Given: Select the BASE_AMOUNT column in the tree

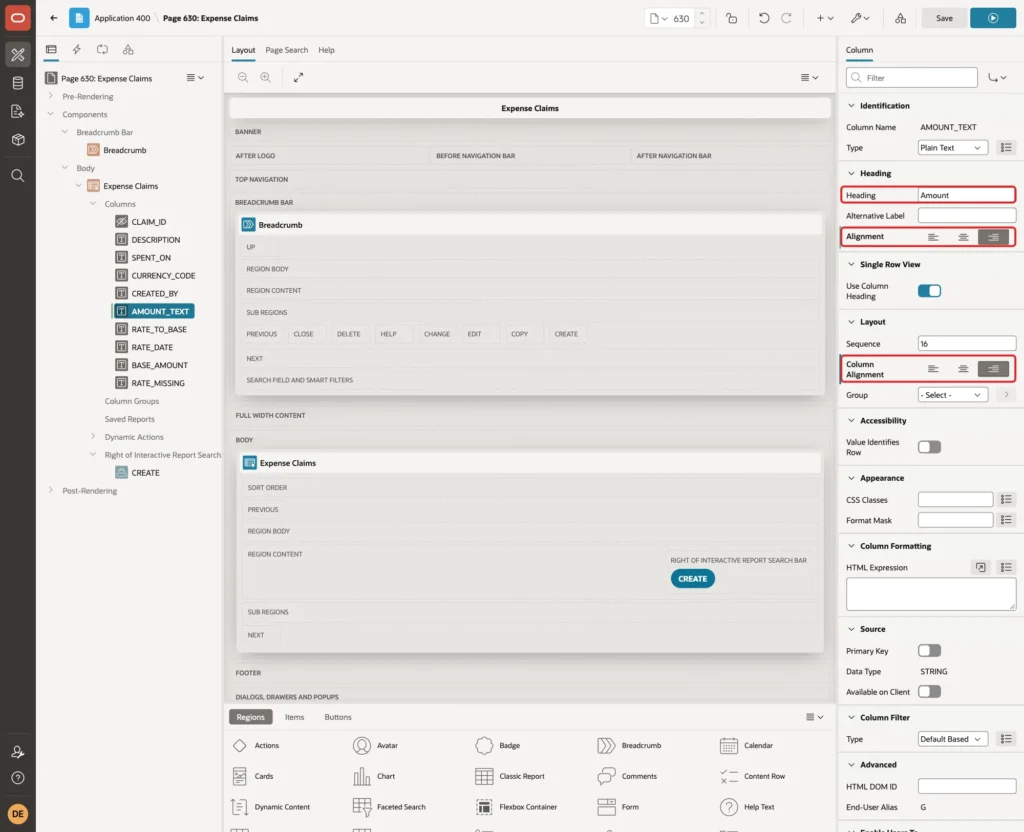Looking at the screenshot, I should [x=159, y=365].
